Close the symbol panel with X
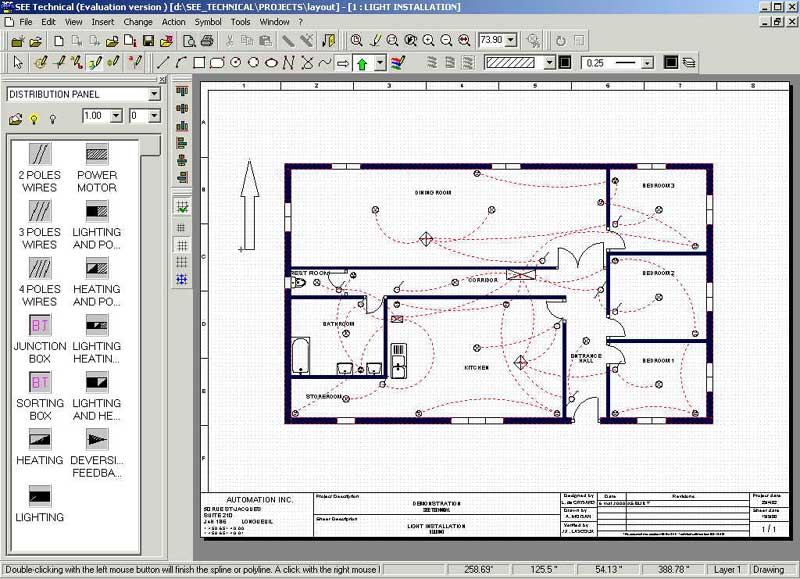The height and width of the screenshot is (579, 800). [162, 80]
